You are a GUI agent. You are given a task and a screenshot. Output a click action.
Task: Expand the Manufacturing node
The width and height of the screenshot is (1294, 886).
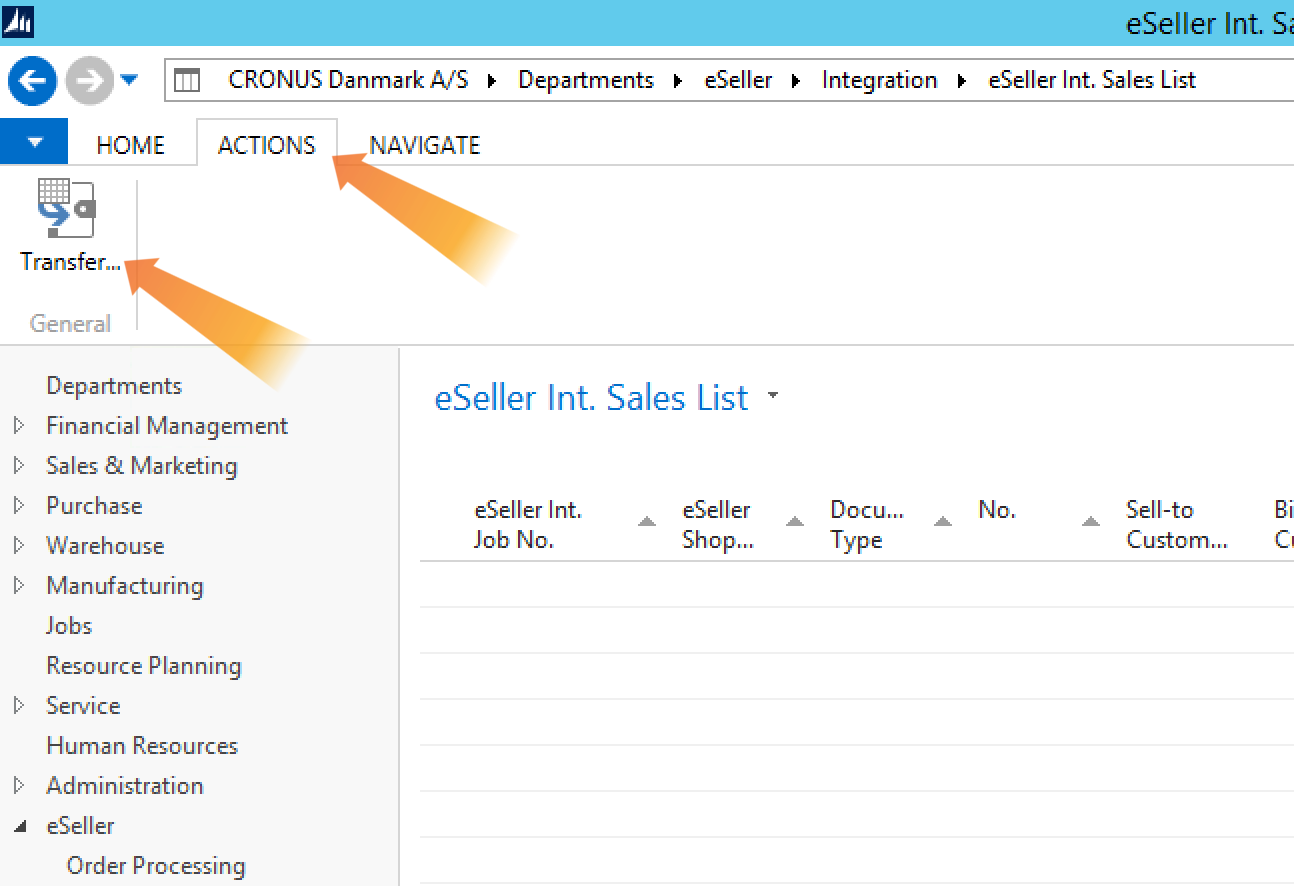point(19,586)
